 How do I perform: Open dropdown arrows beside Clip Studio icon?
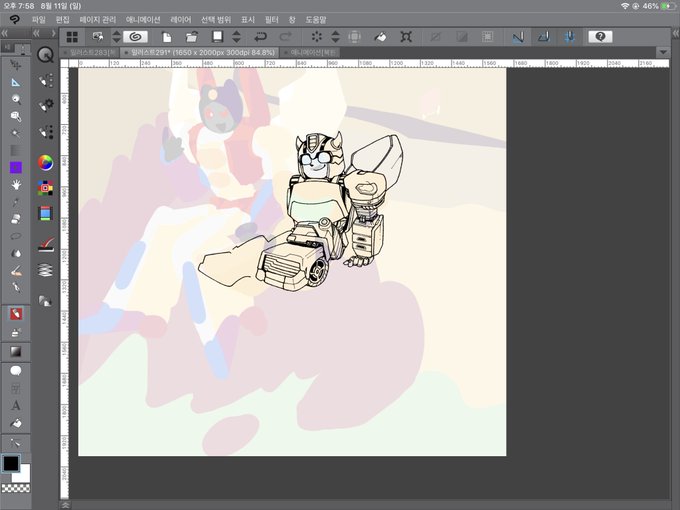pyautogui.click(x=116, y=37)
